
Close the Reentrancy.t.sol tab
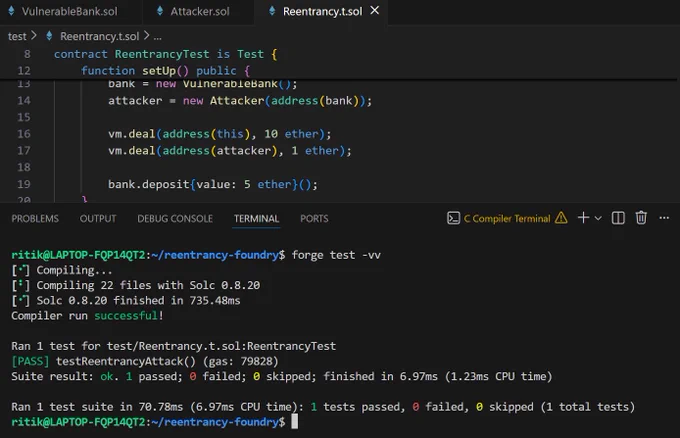click(x=375, y=10)
